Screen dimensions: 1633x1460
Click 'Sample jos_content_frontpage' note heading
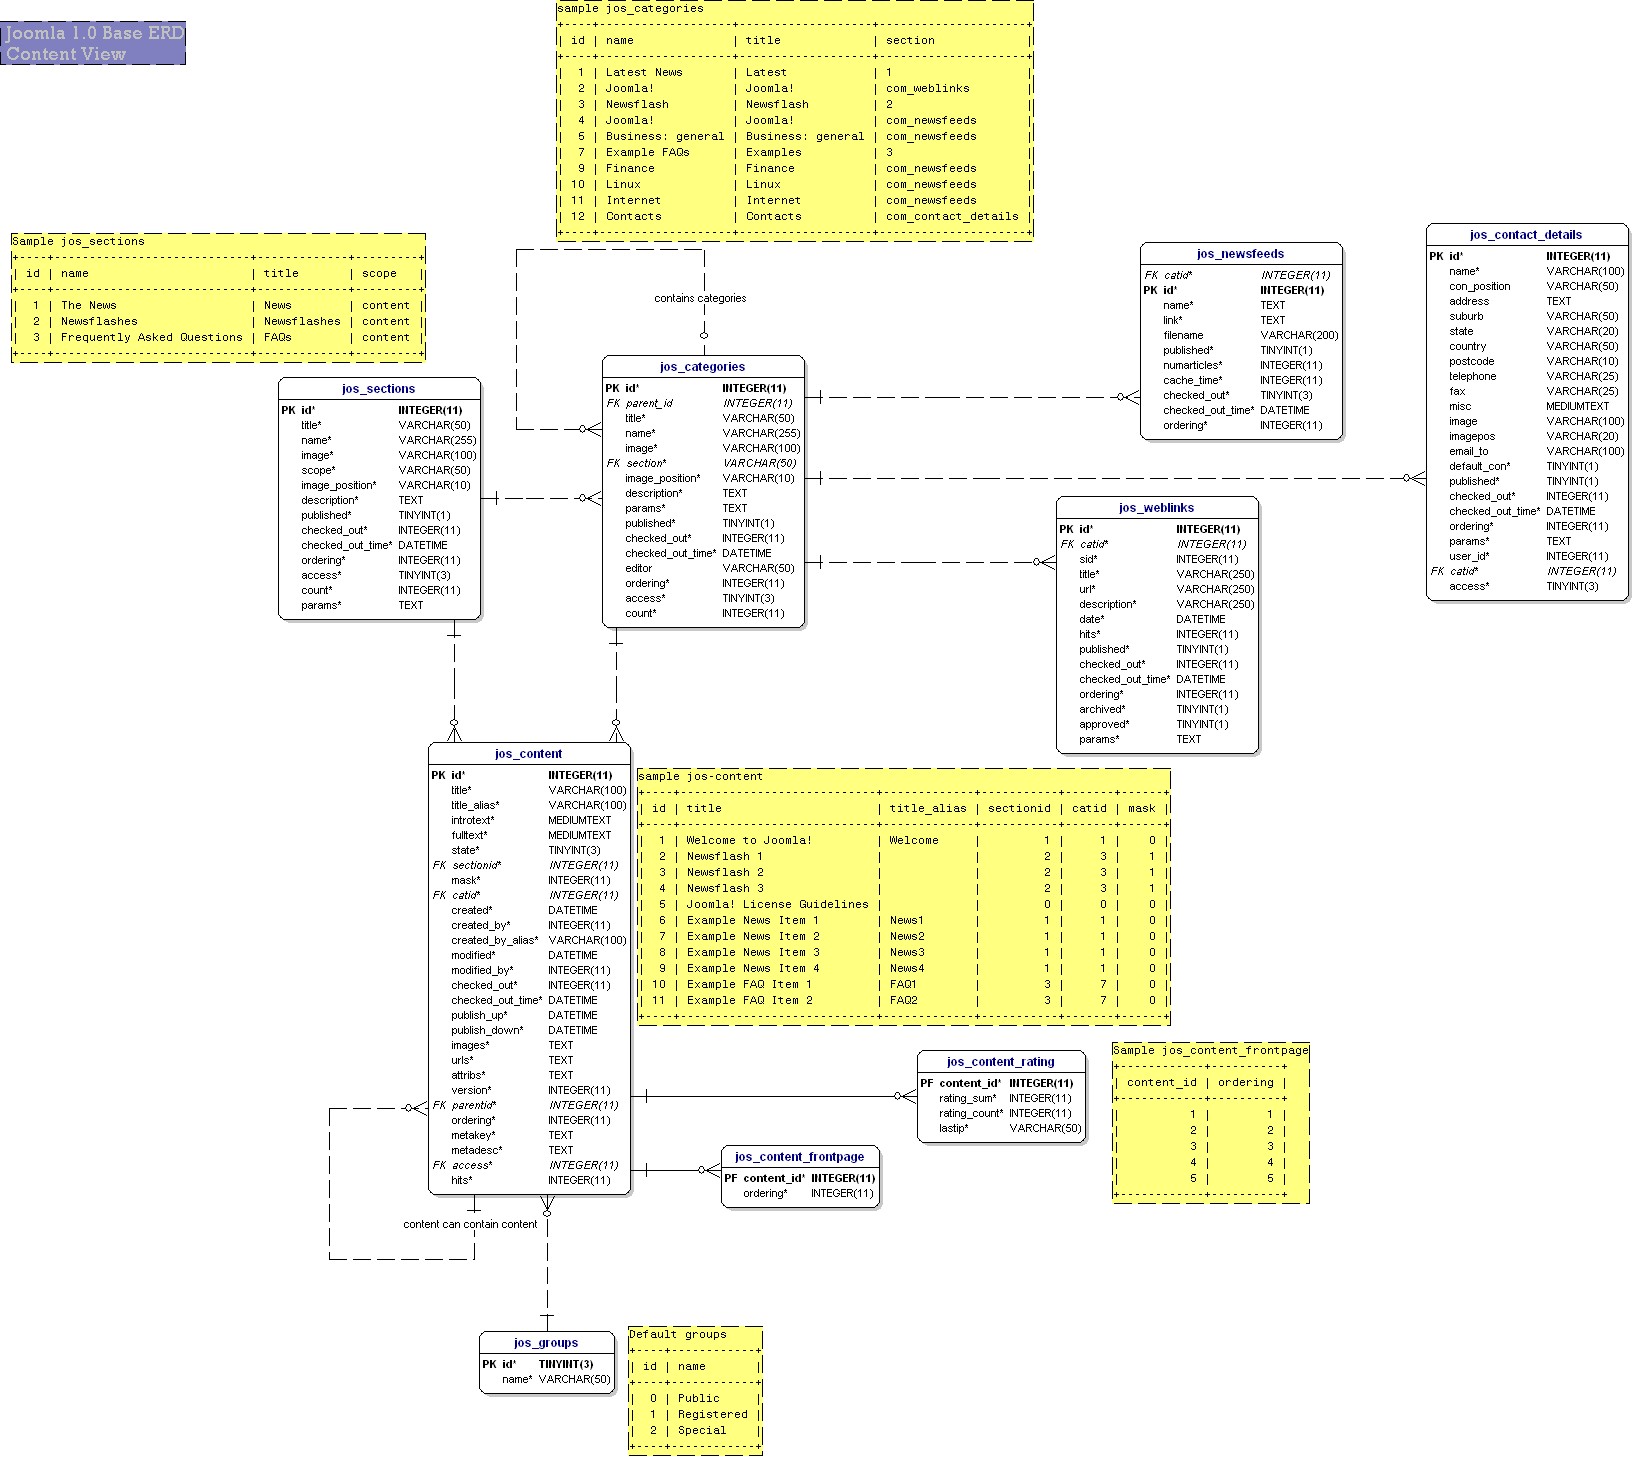click(x=1211, y=1050)
